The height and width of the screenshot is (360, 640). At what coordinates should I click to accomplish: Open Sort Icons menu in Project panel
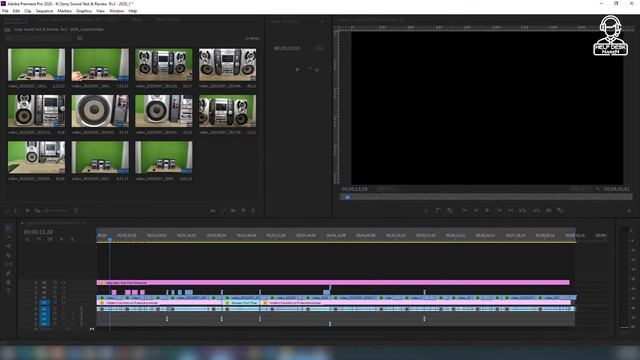pyautogui.click(x=76, y=211)
